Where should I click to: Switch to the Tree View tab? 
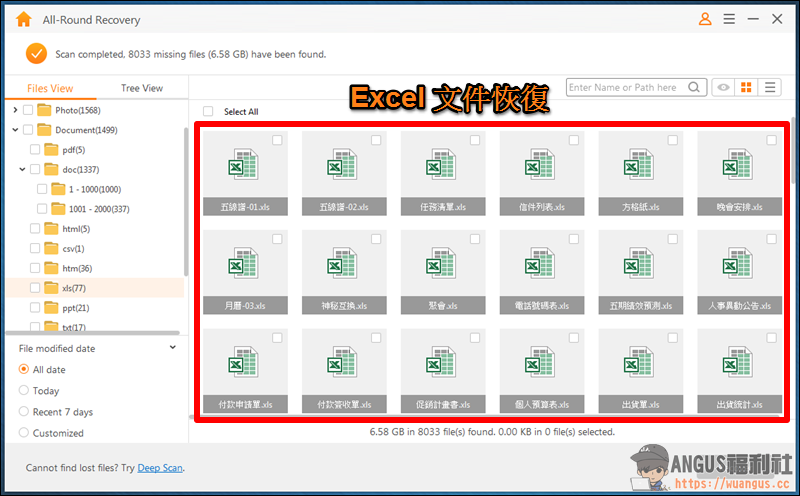pos(142,88)
